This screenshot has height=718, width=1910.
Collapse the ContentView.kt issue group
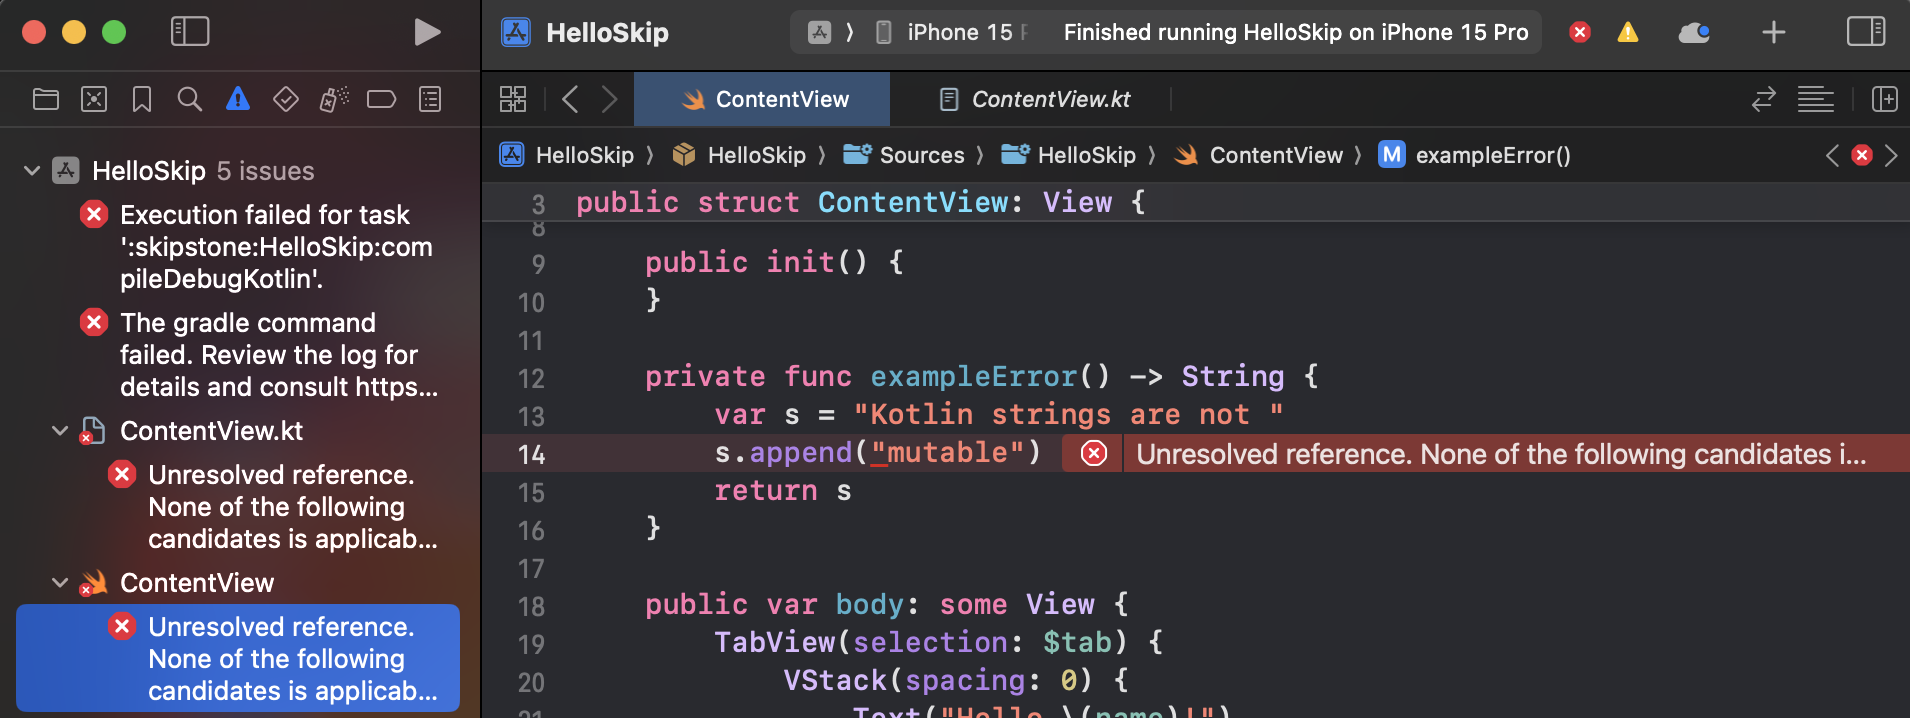tap(60, 431)
